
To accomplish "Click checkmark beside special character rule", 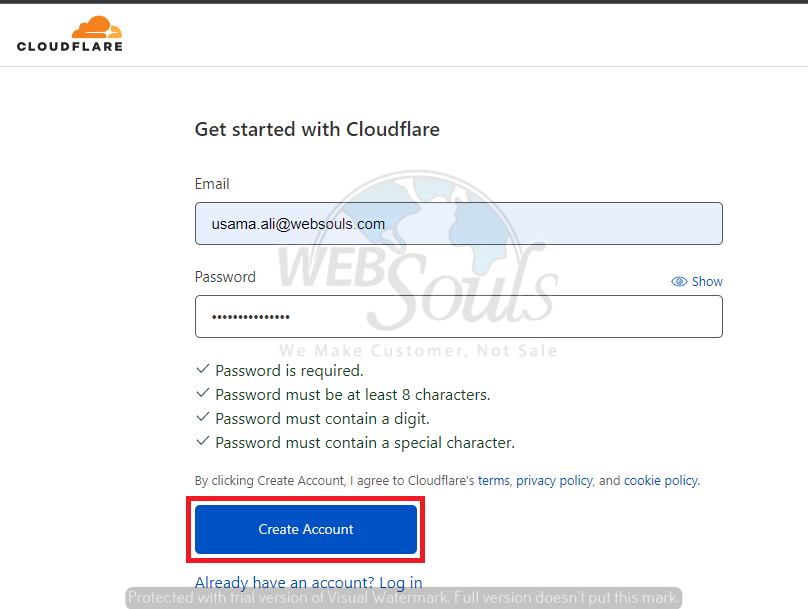I will (203, 441).
